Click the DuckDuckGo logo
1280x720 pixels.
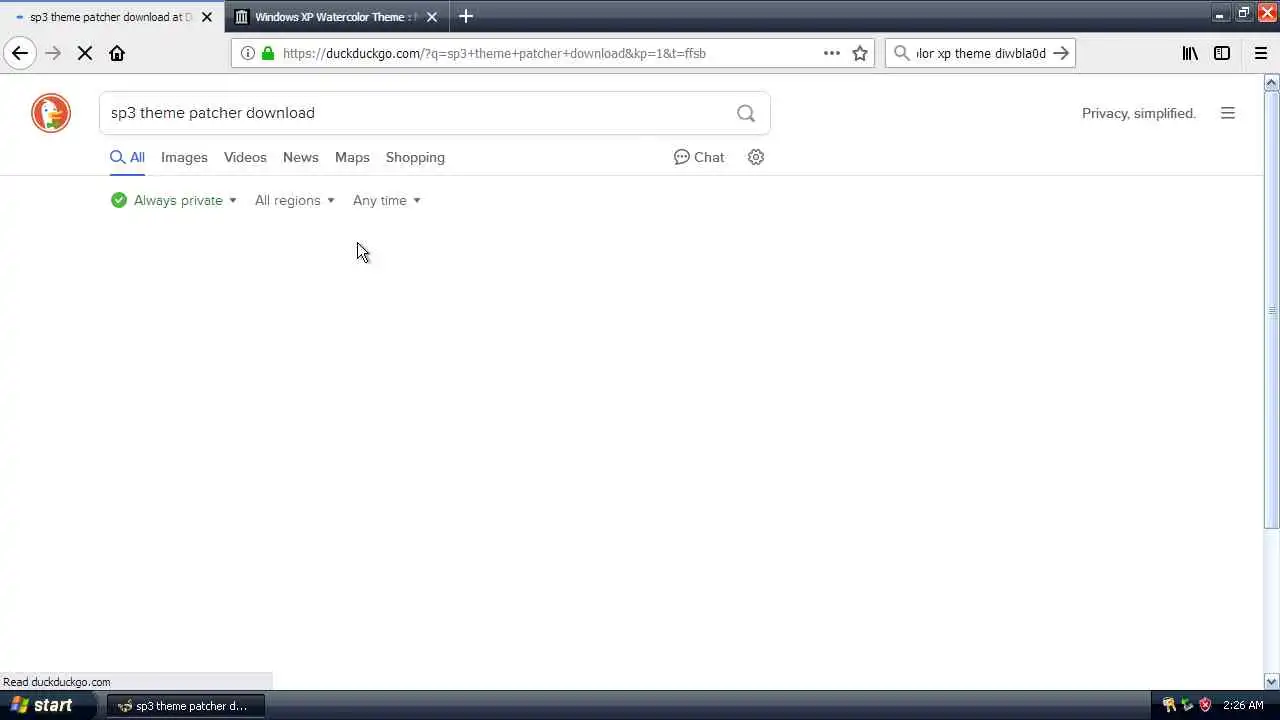pyautogui.click(x=51, y=113)
